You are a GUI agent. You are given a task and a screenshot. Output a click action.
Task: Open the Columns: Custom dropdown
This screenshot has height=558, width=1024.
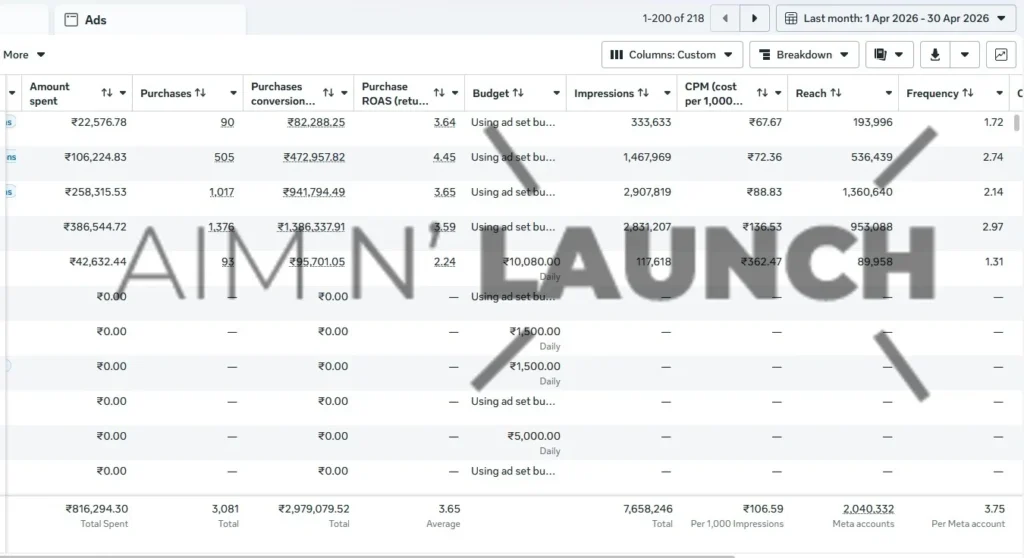point(672,55)
